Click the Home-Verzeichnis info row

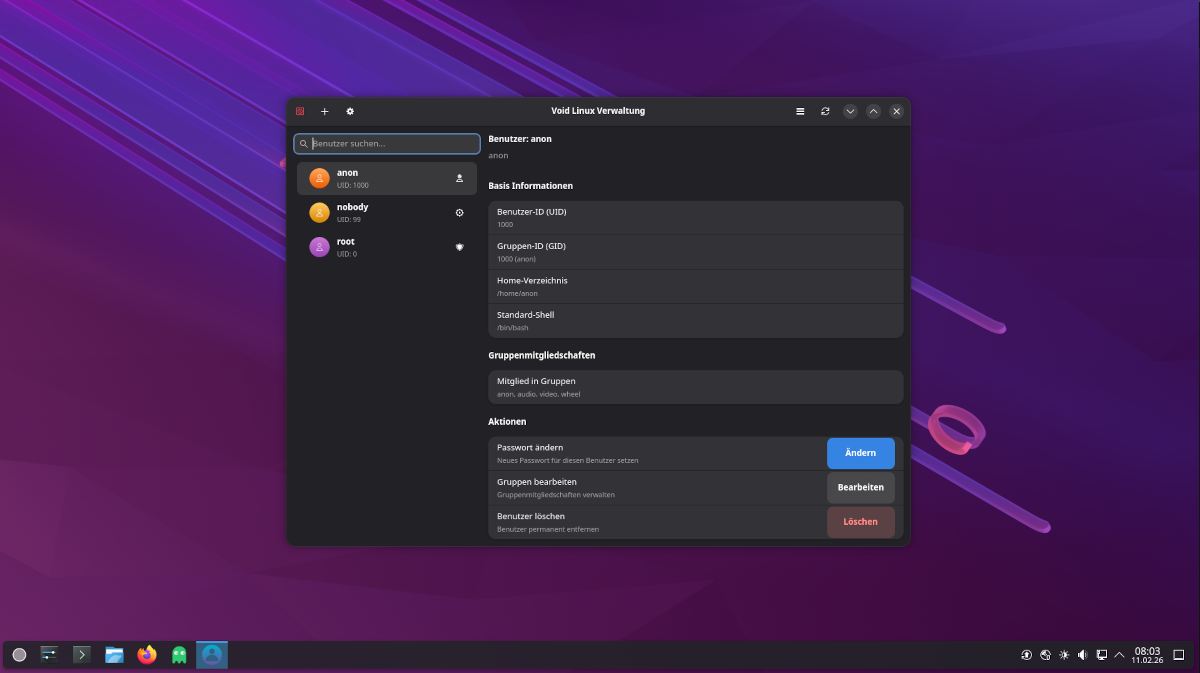click(x=695, y=286)
